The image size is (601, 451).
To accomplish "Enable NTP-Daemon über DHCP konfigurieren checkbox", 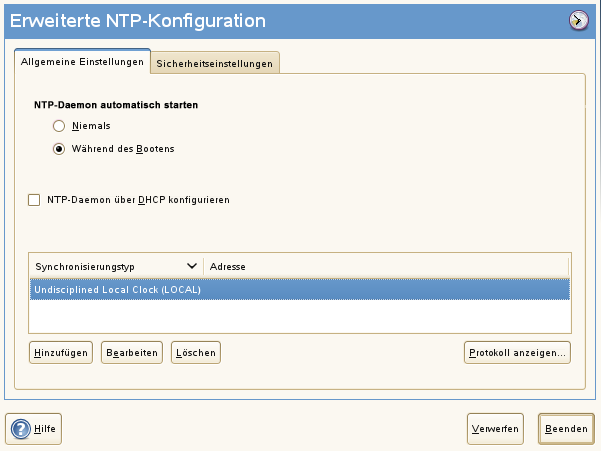I will click(x=35, y=200).
